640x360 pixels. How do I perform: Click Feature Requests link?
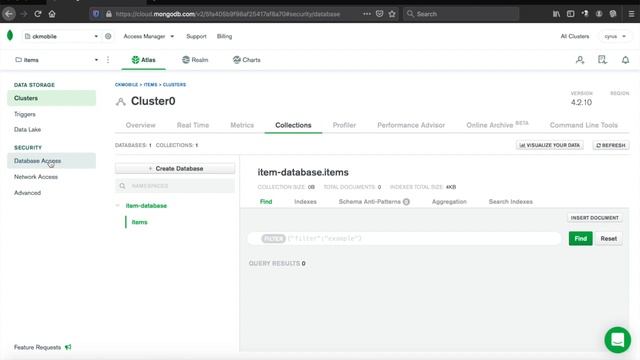(37, 347)
